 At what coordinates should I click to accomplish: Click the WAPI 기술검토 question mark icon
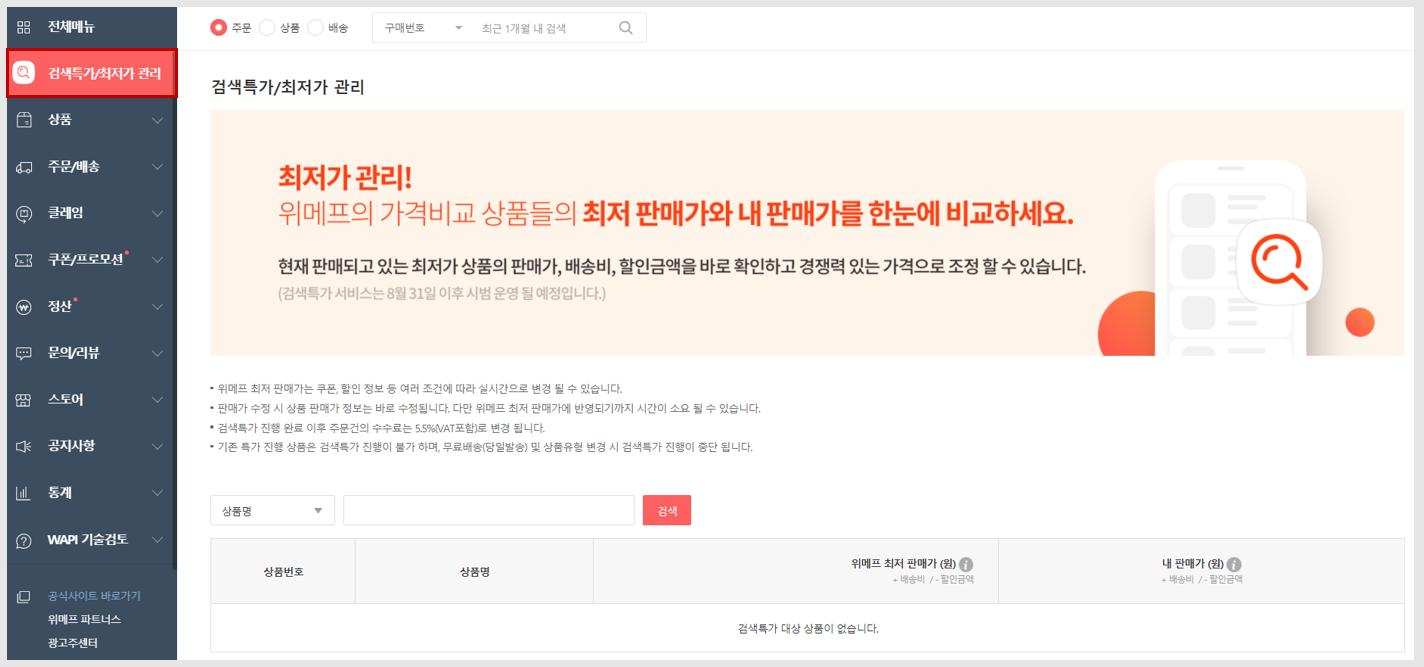24,540
